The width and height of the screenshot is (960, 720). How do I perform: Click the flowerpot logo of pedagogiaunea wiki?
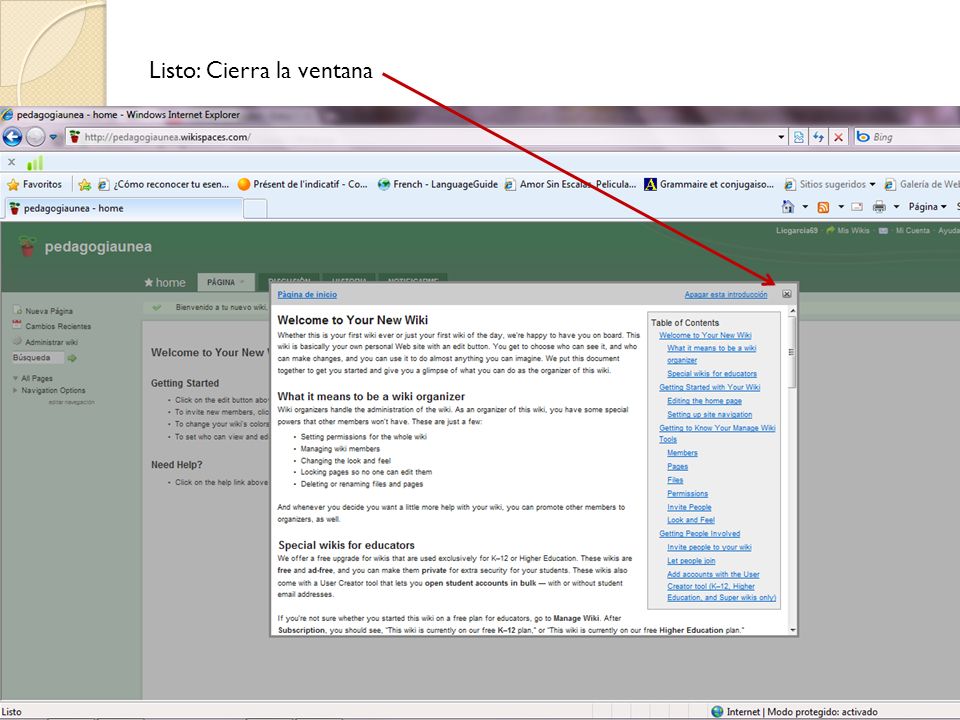[x=27, y=246]
